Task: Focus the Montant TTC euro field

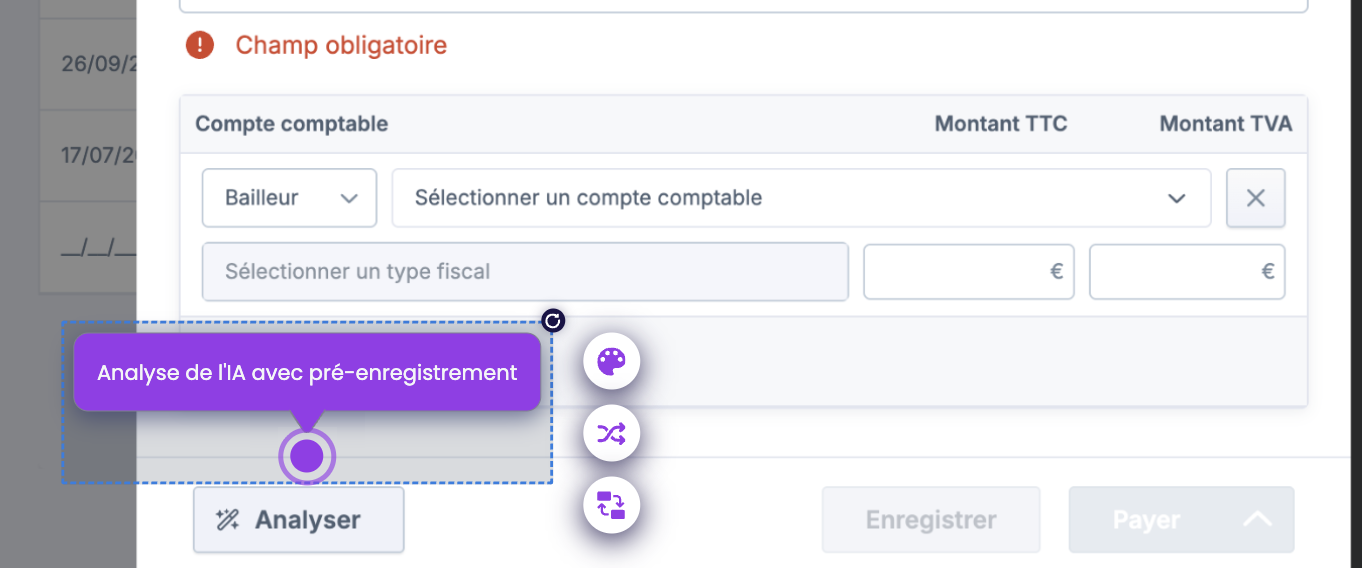Action: point(968,271)
